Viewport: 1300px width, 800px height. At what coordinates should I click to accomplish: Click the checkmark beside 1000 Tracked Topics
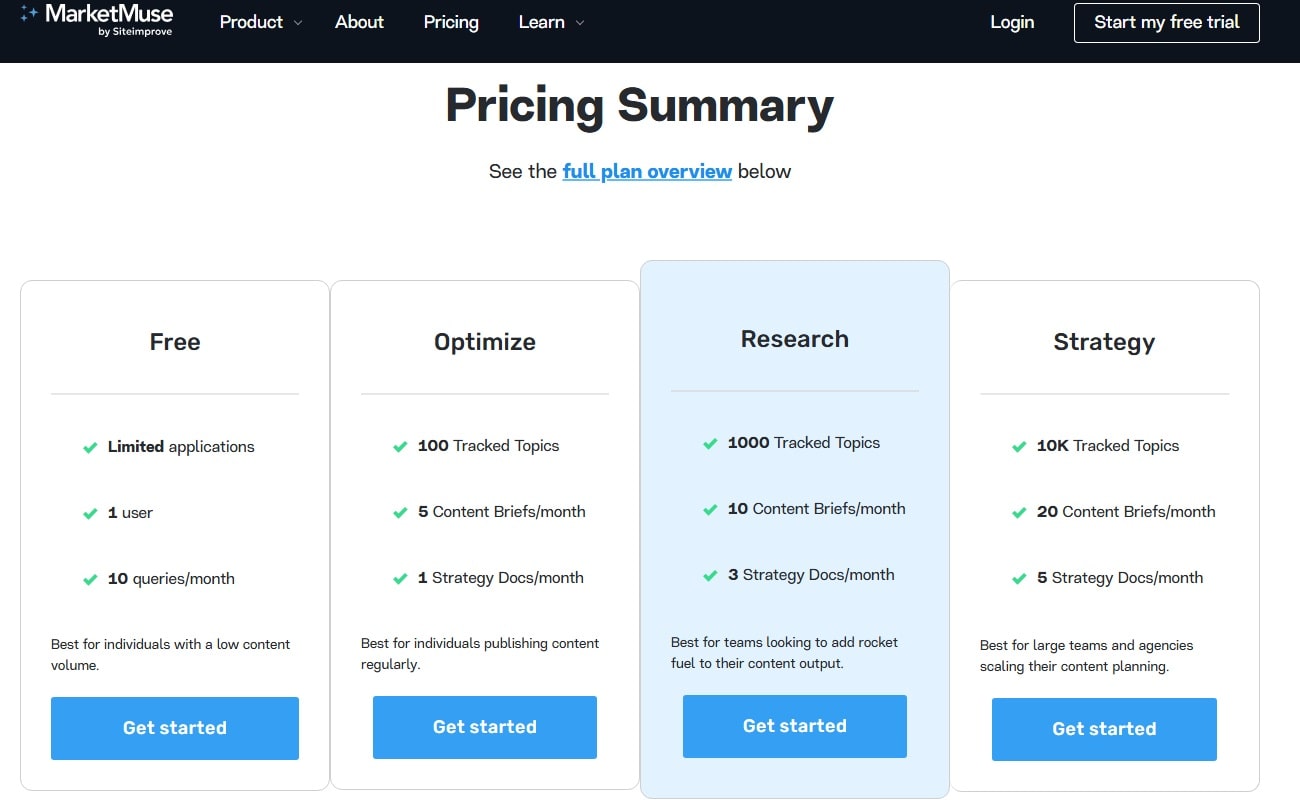[x=711, y=442]
